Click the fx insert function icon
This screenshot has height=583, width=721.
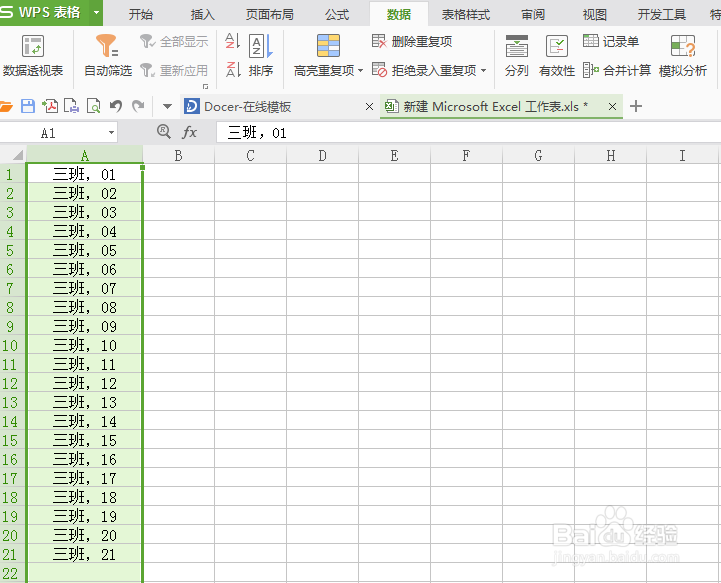pos(189,132)
